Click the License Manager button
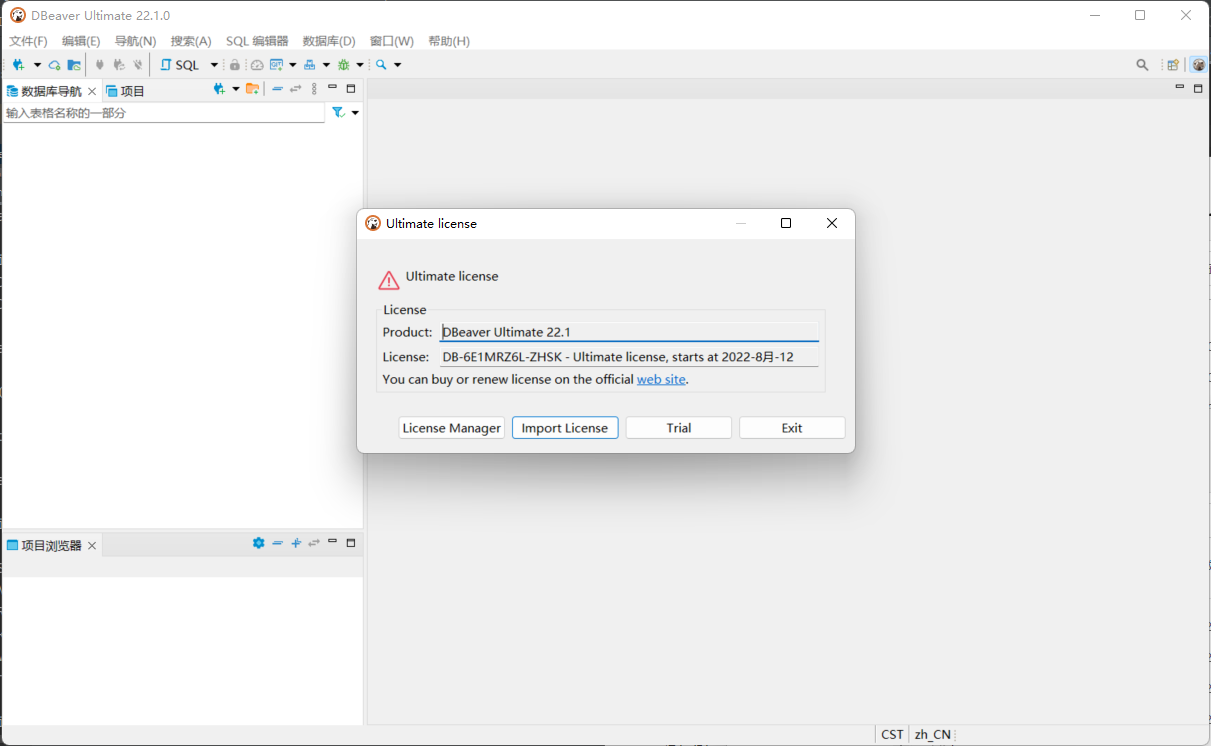 [x=452, y=428]
